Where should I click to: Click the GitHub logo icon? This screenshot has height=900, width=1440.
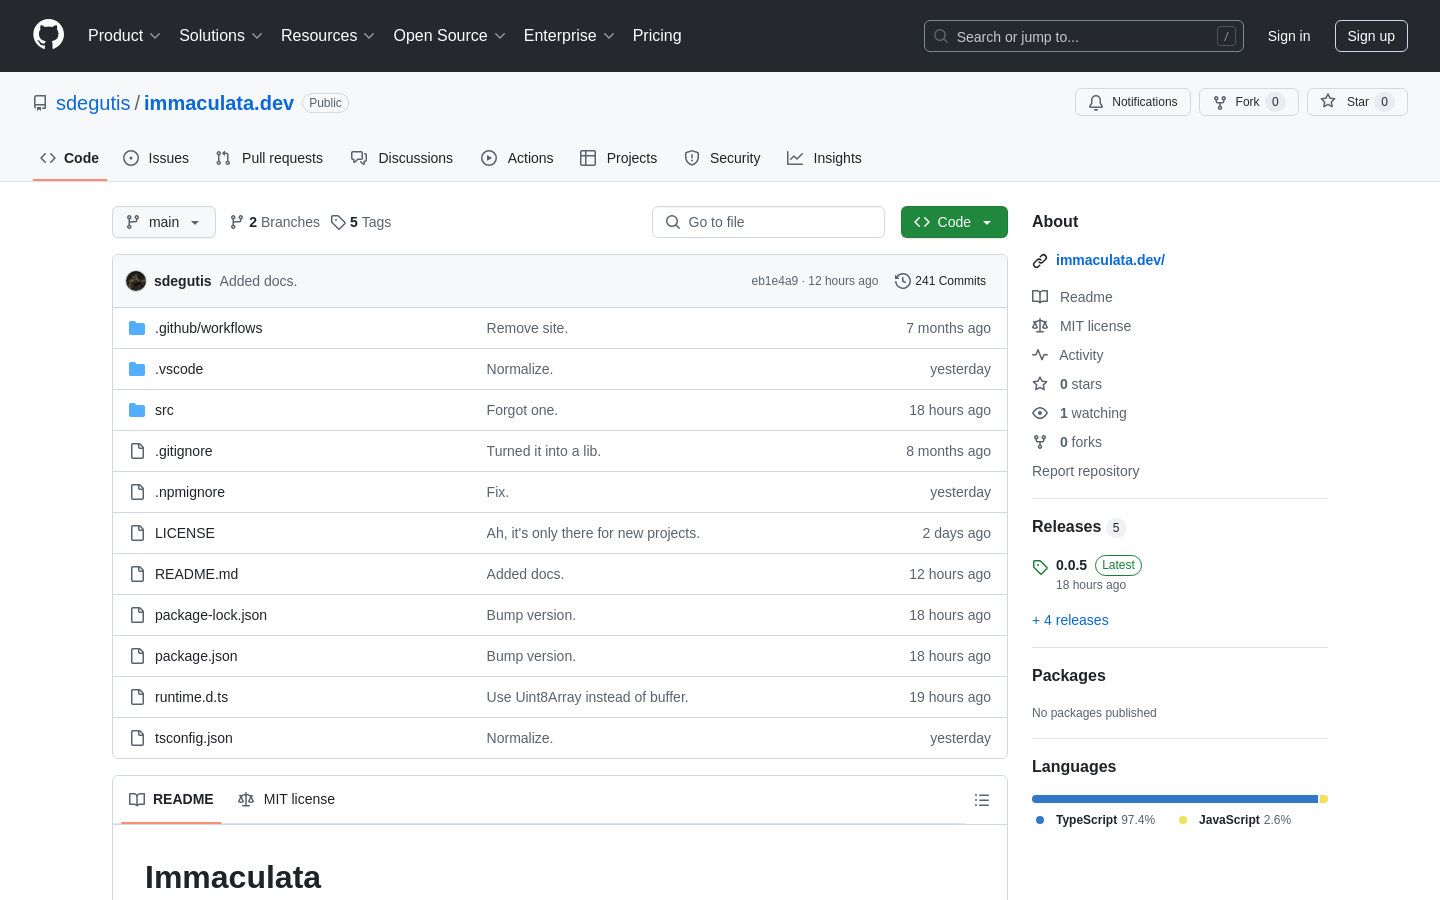(x=48, y=35)
